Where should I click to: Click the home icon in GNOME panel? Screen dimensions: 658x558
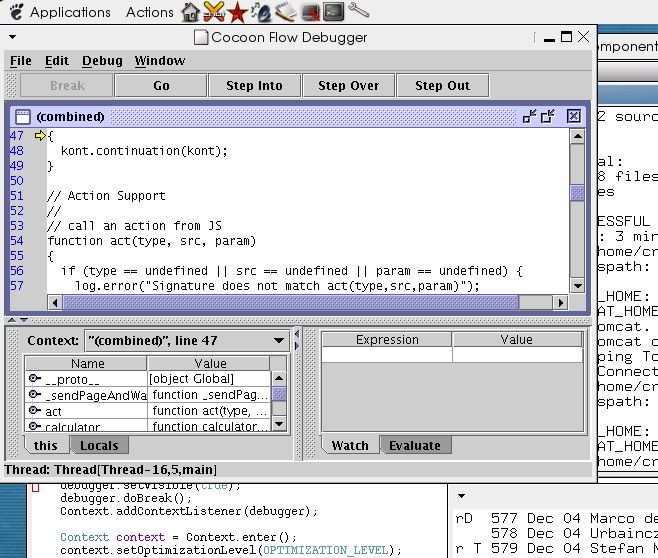point(189,12)
